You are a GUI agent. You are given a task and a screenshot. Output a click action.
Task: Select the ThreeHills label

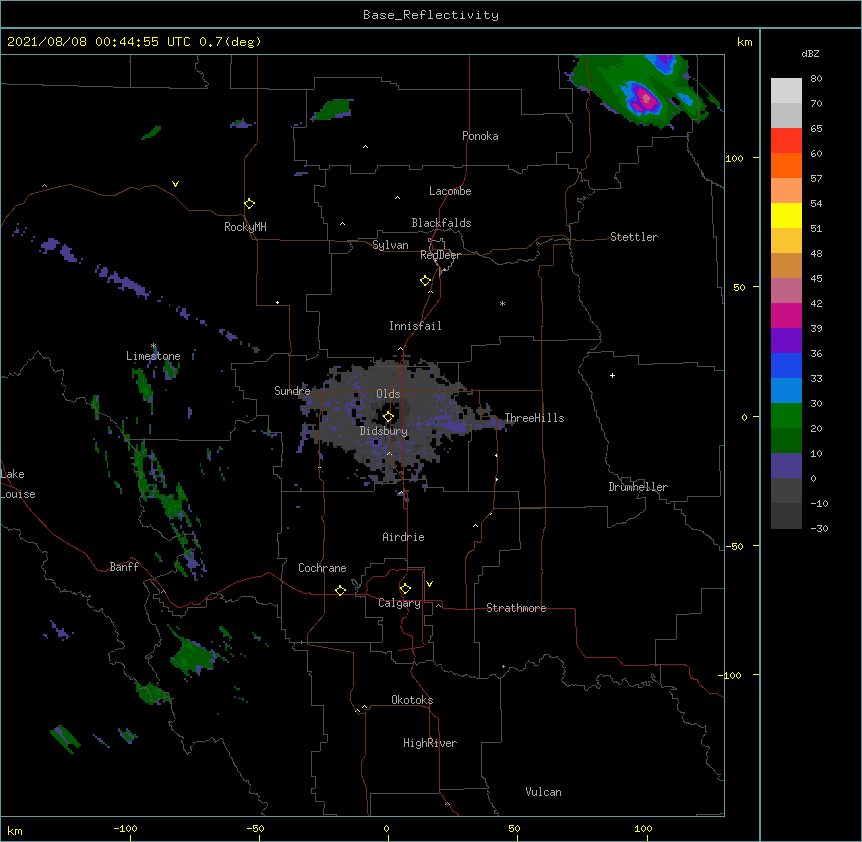(534, 418)
